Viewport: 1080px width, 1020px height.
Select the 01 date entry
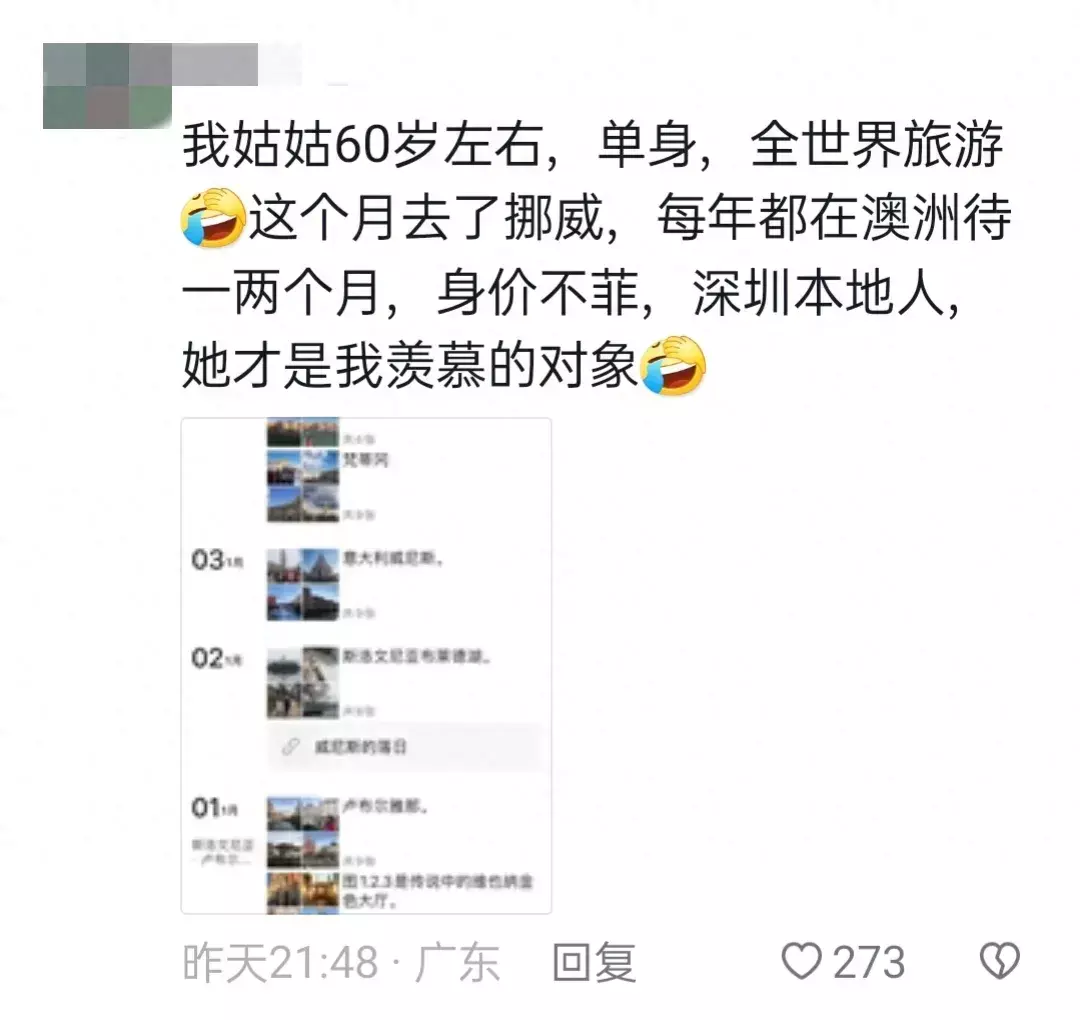click(x=215, y=807)
